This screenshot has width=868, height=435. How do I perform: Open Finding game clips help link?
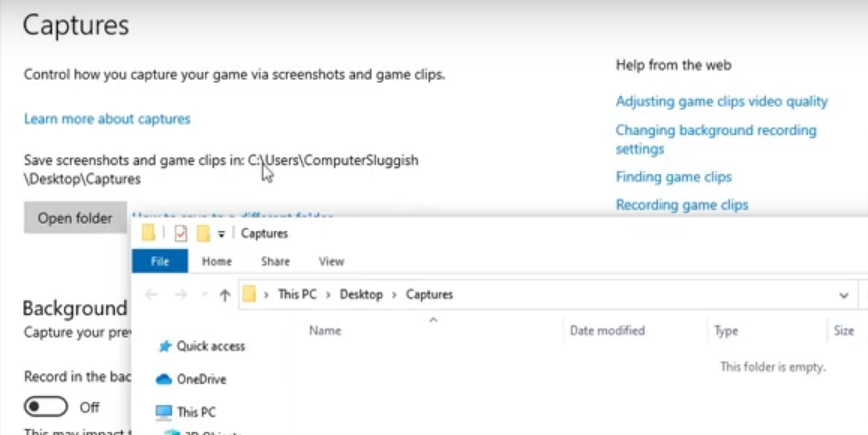pyautogui.click(x=674, y=177)
